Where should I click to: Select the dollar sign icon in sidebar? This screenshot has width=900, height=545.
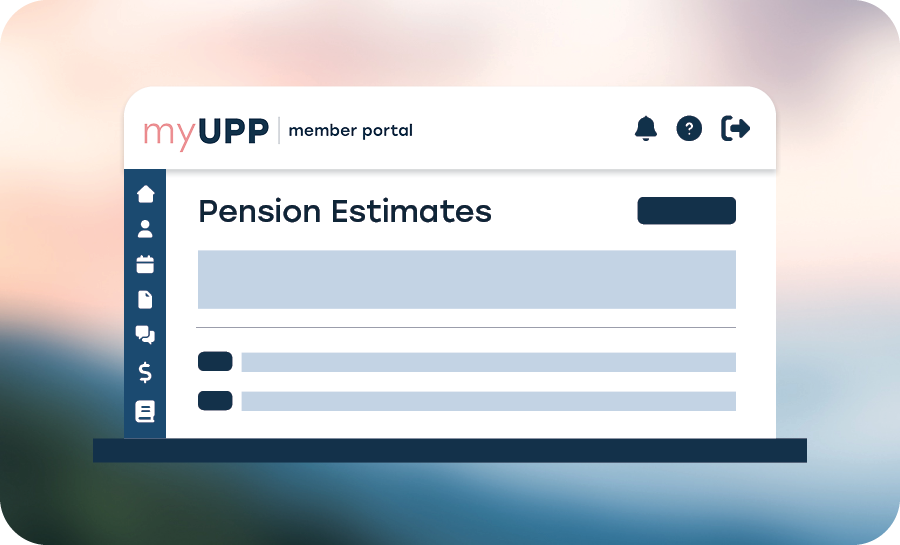(145, 372)
